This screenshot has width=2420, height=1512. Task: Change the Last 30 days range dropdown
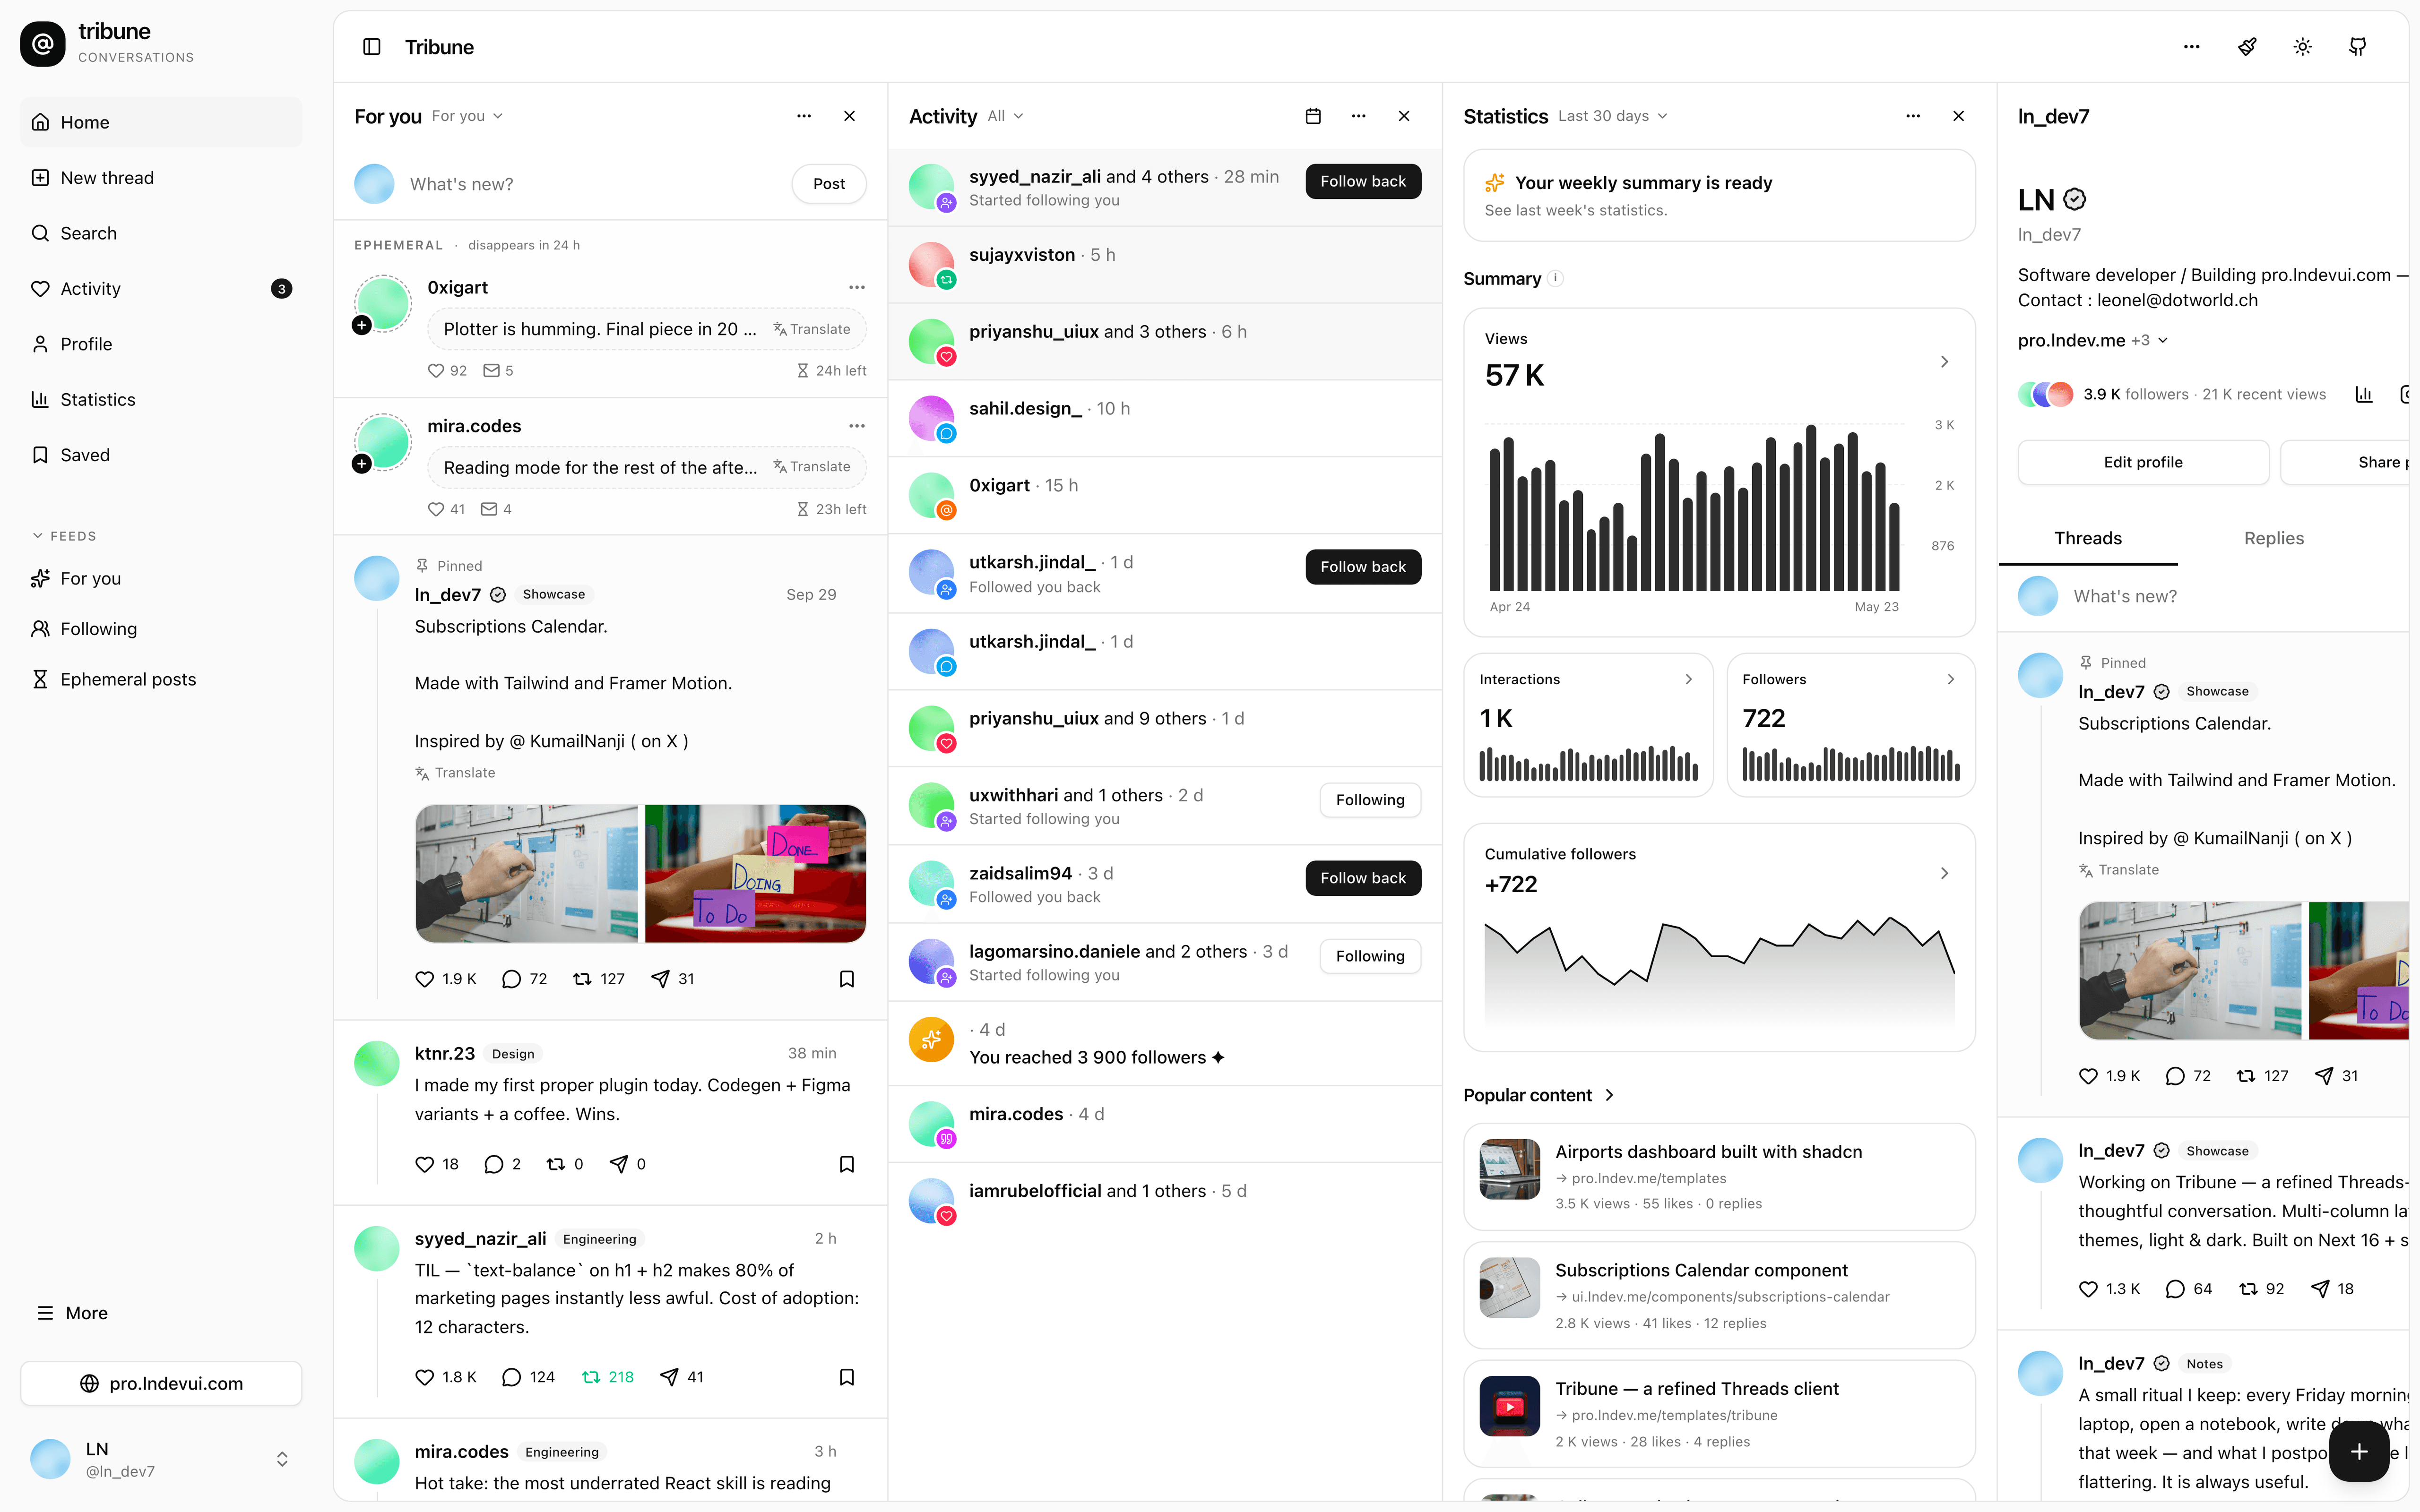coord(1612,116)
